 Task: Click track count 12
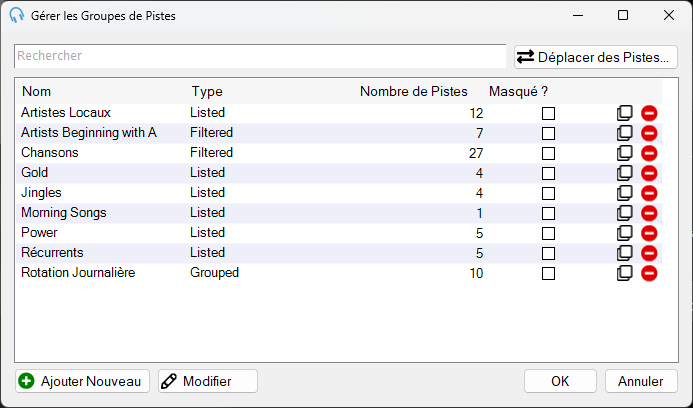(476, 114)
